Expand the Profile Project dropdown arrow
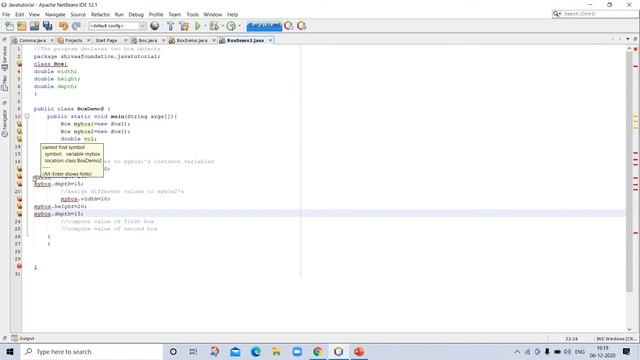The width and height of the screenshot is (640, 360). (x=240, y=26)
